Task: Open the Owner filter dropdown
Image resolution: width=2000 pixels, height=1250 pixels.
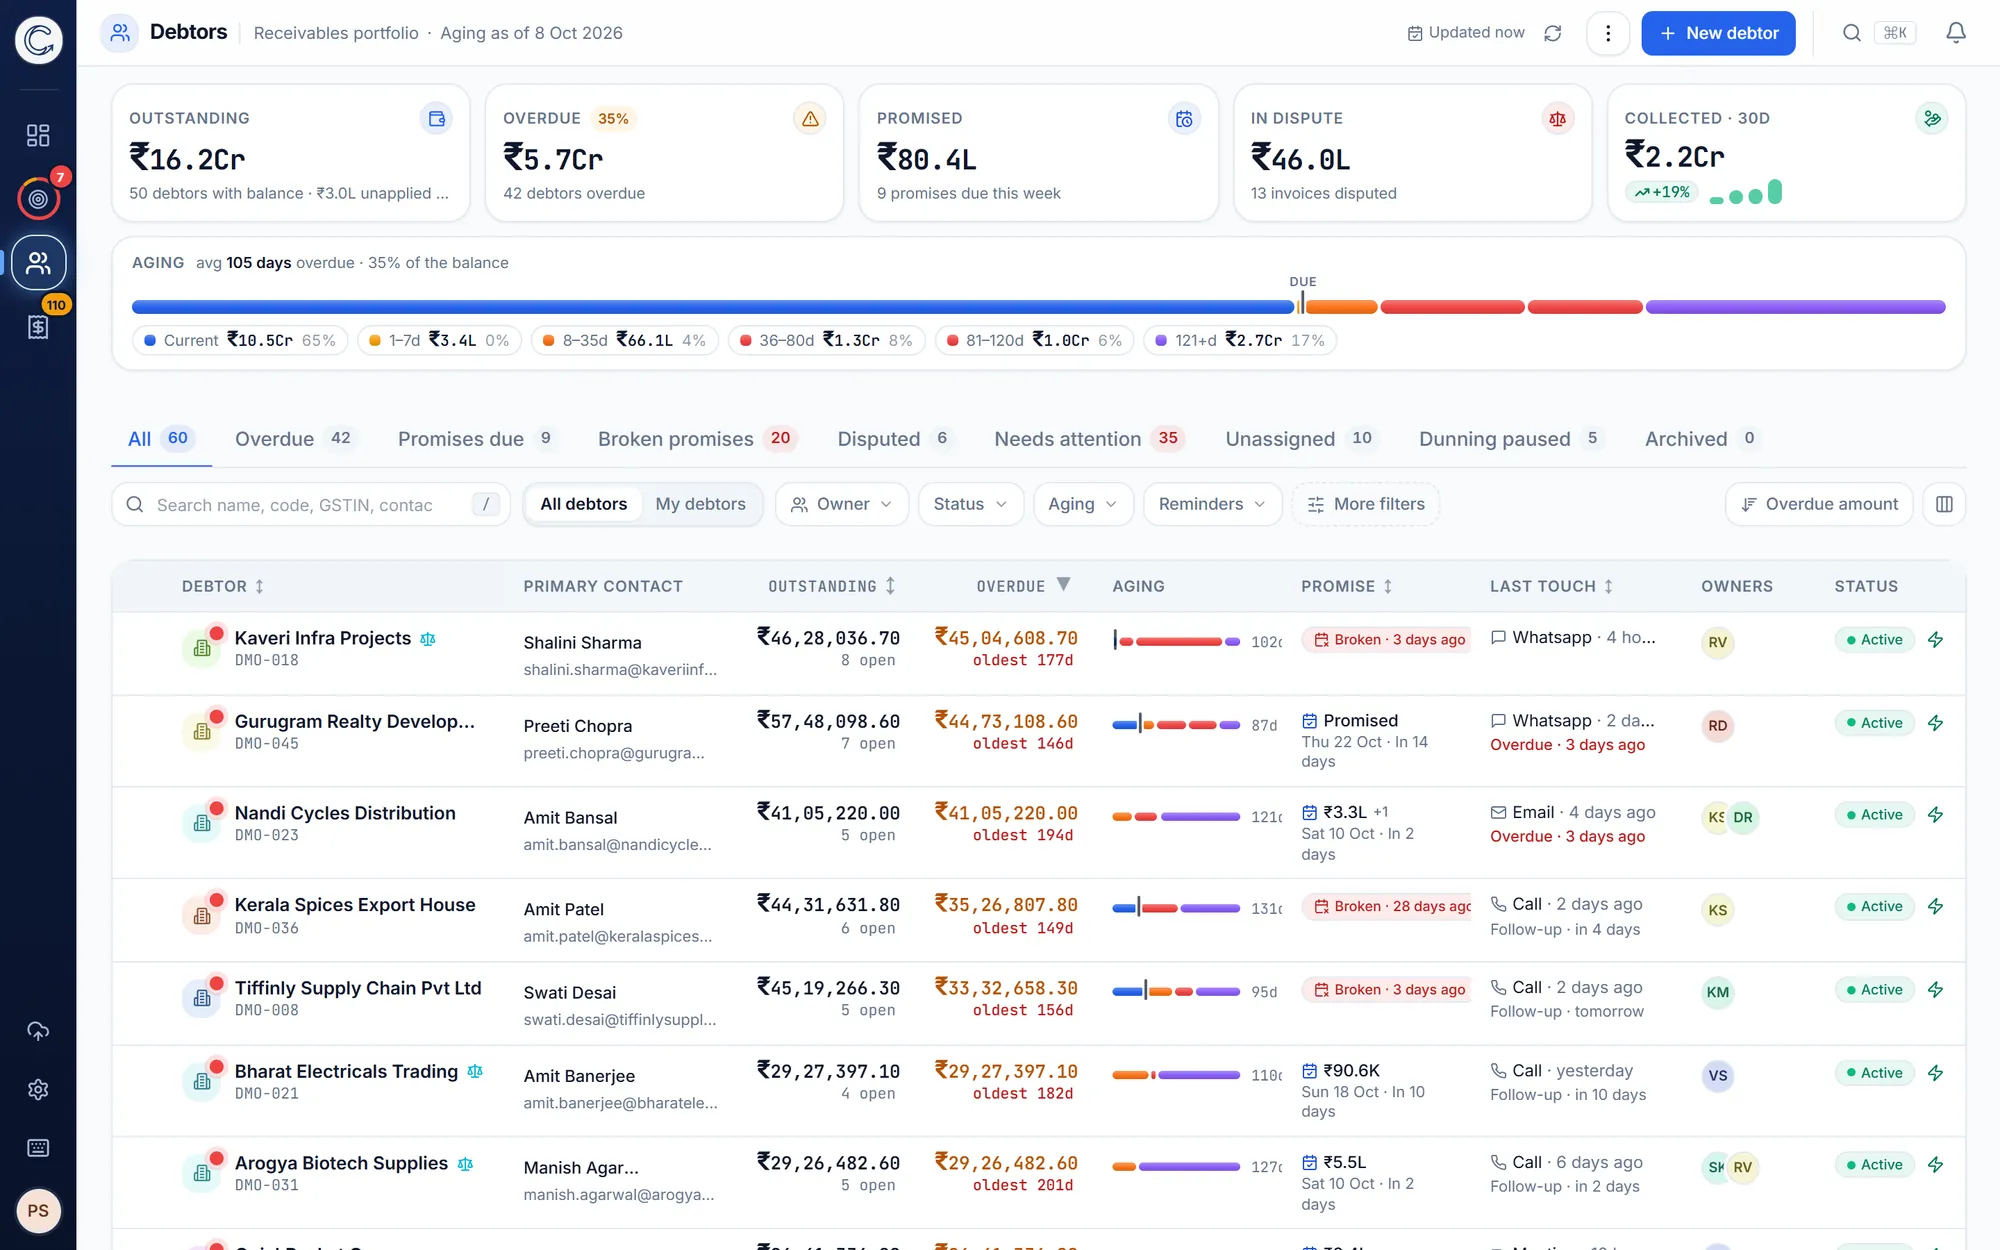Action: 841,504
